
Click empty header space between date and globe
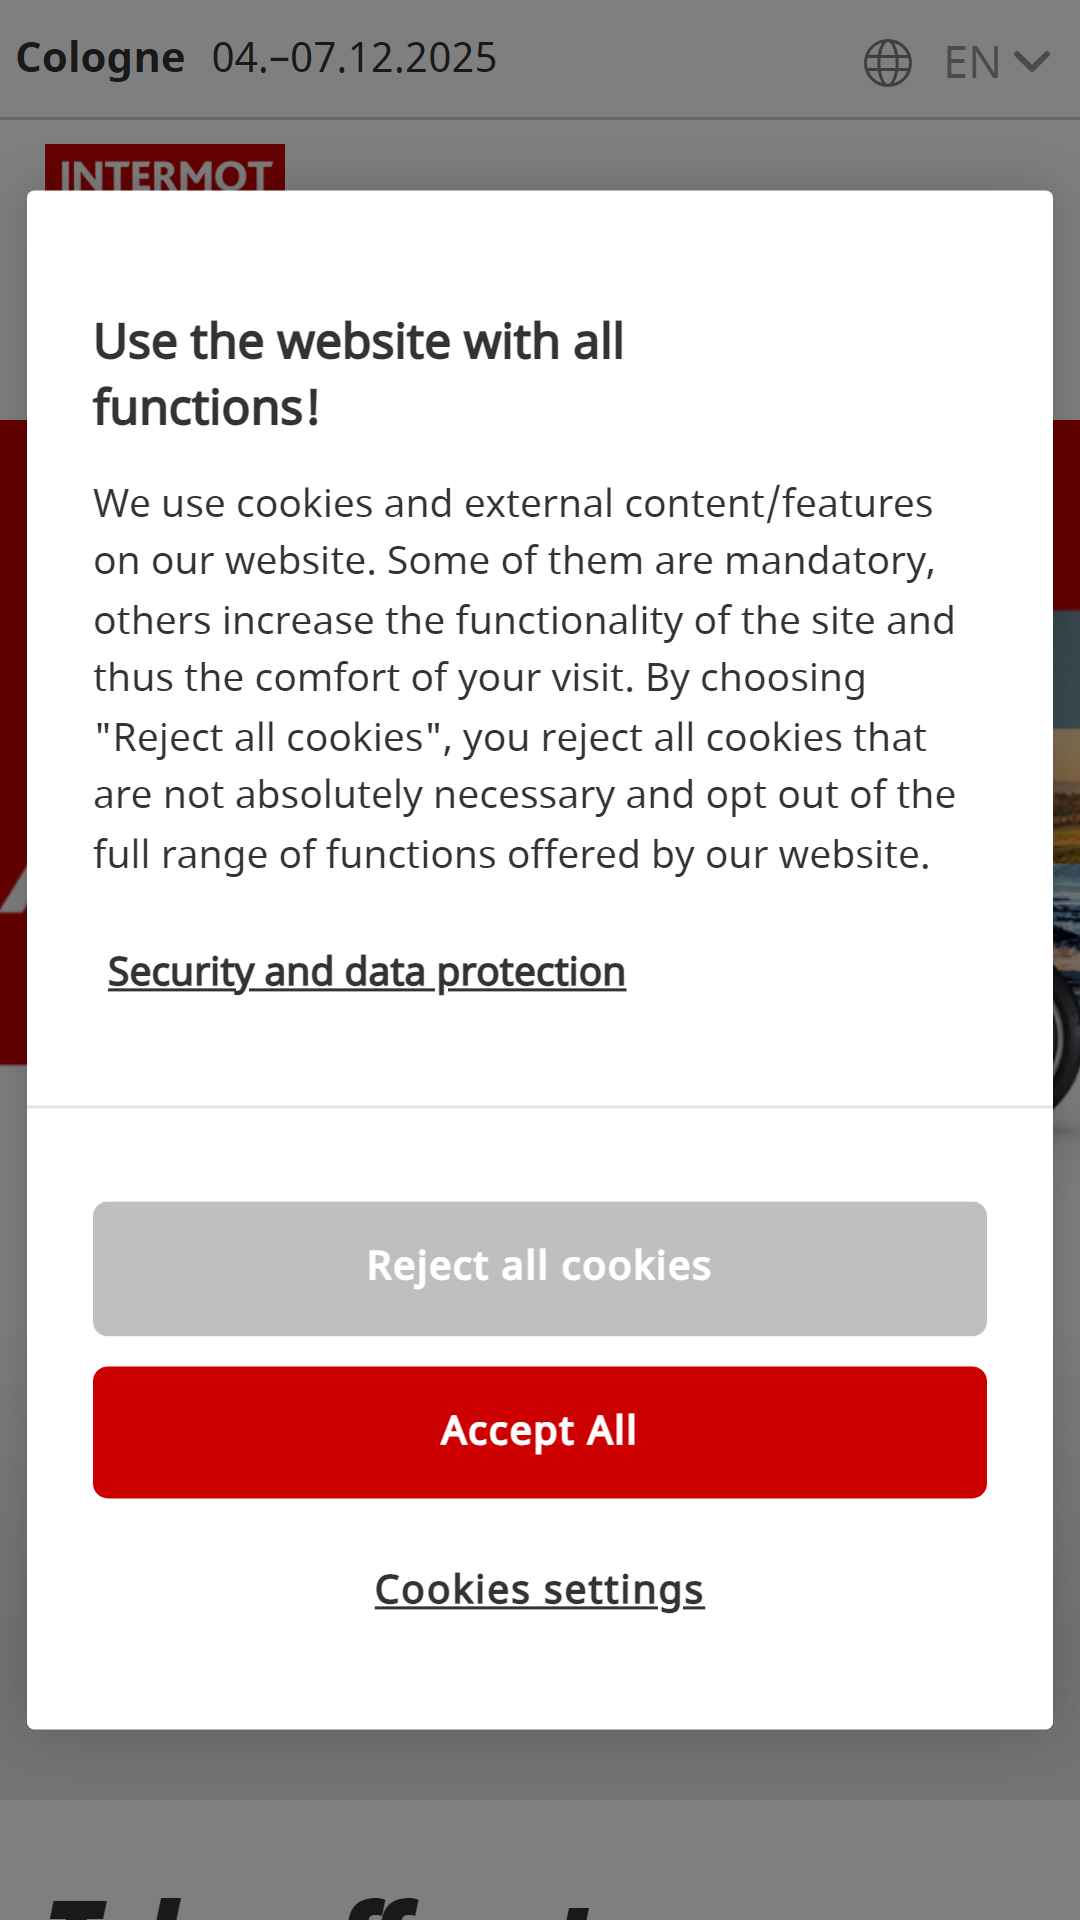point(680,60)
